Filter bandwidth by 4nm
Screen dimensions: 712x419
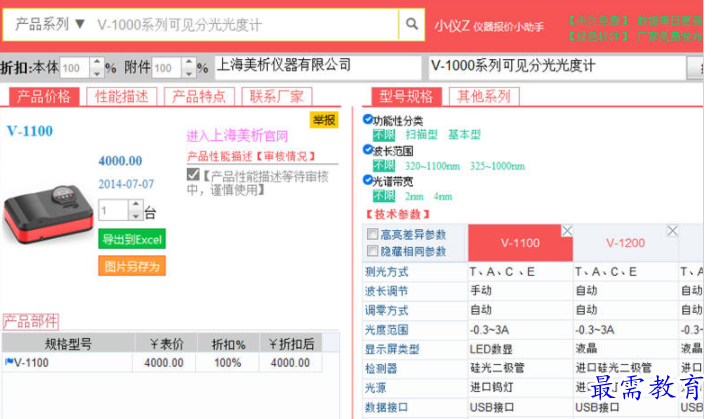443,196
